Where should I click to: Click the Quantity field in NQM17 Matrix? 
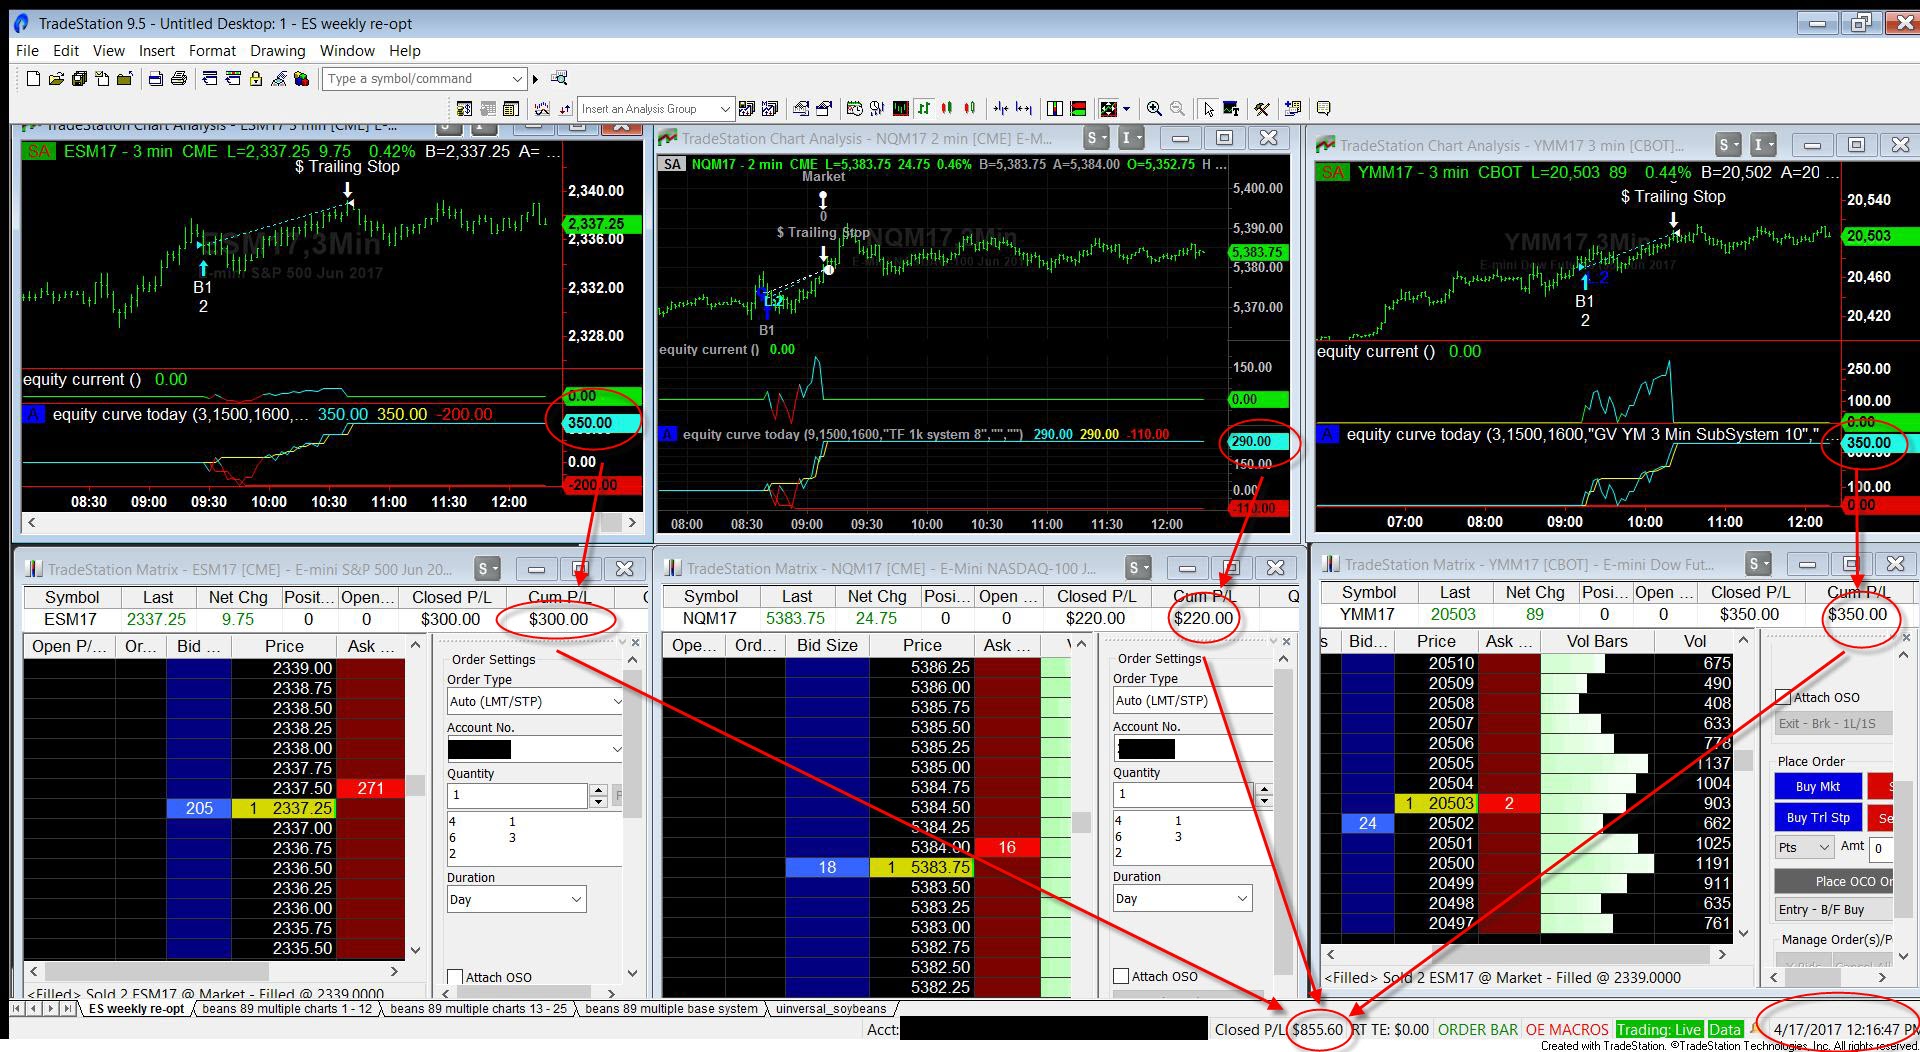1184,794
